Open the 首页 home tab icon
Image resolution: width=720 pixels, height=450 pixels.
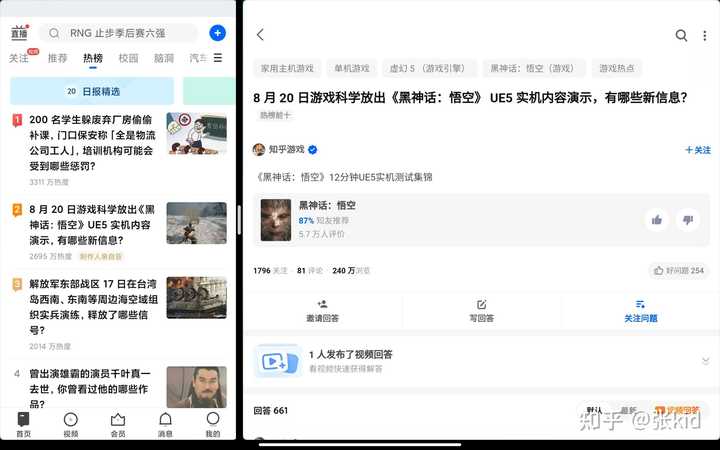pyautogui.click(x=23, y=419)
